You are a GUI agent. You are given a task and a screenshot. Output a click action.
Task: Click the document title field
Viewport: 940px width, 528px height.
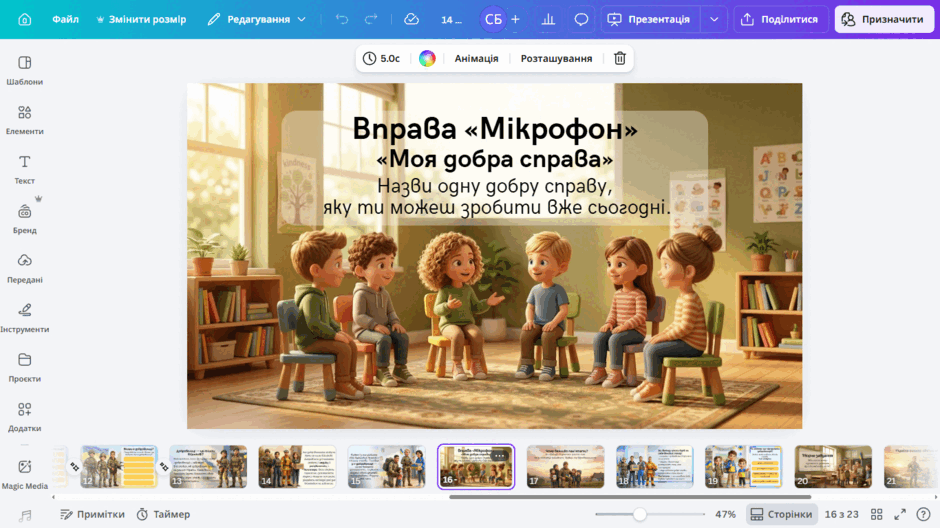coord(451,19)
